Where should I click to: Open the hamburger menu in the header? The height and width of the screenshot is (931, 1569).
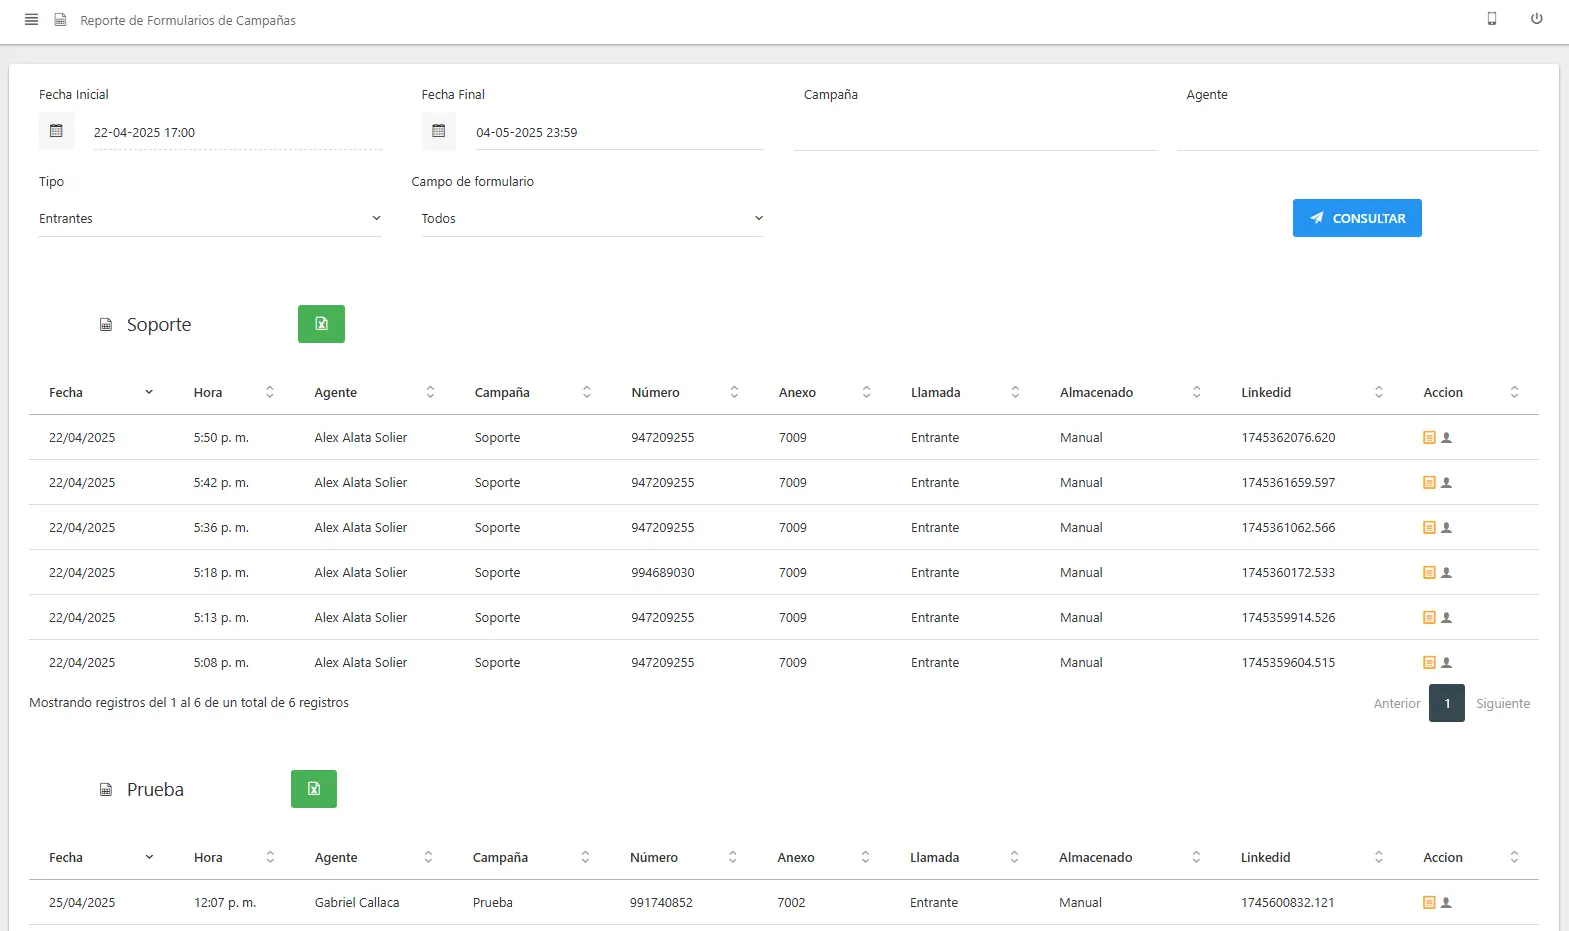click(x=31, y=19)
